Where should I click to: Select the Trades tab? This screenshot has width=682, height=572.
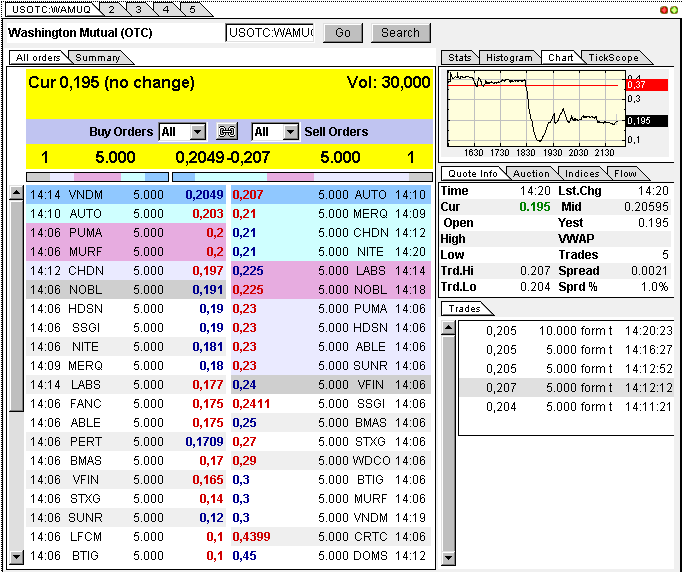464,308
